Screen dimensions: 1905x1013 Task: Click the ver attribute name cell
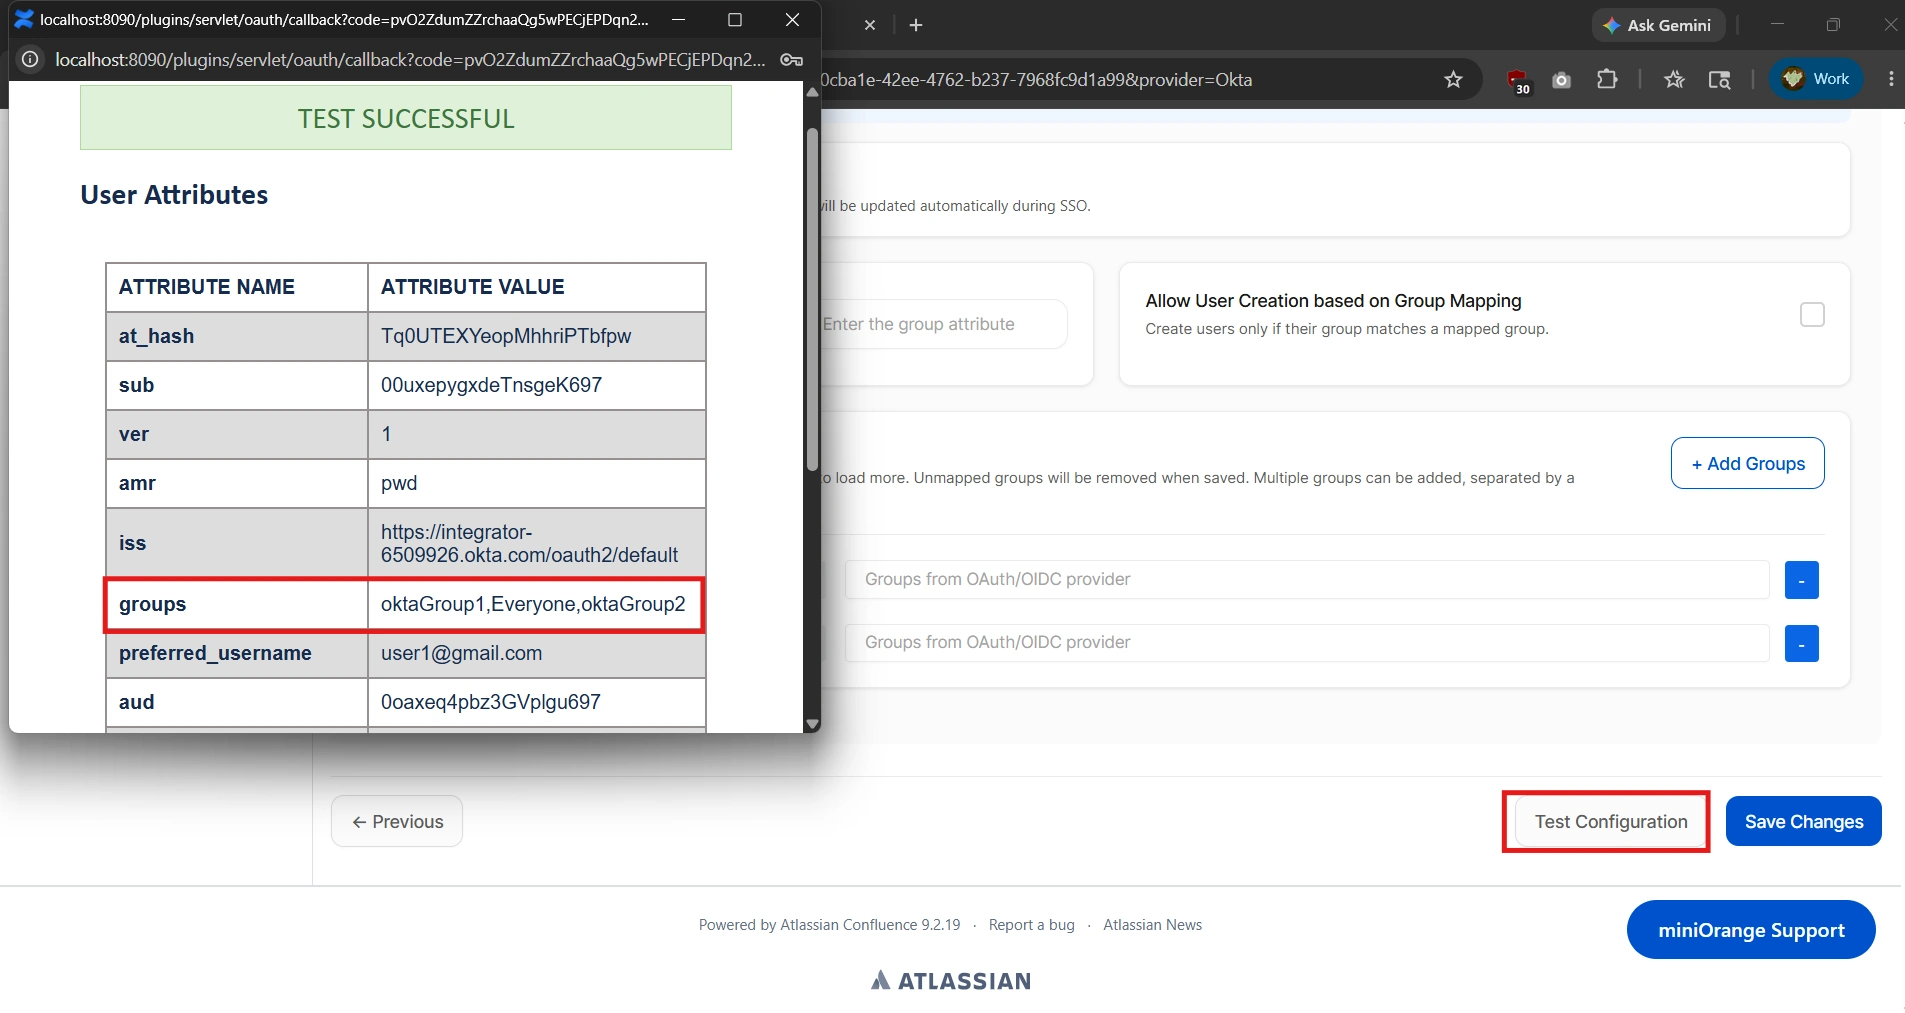click(x=237, y=434)
